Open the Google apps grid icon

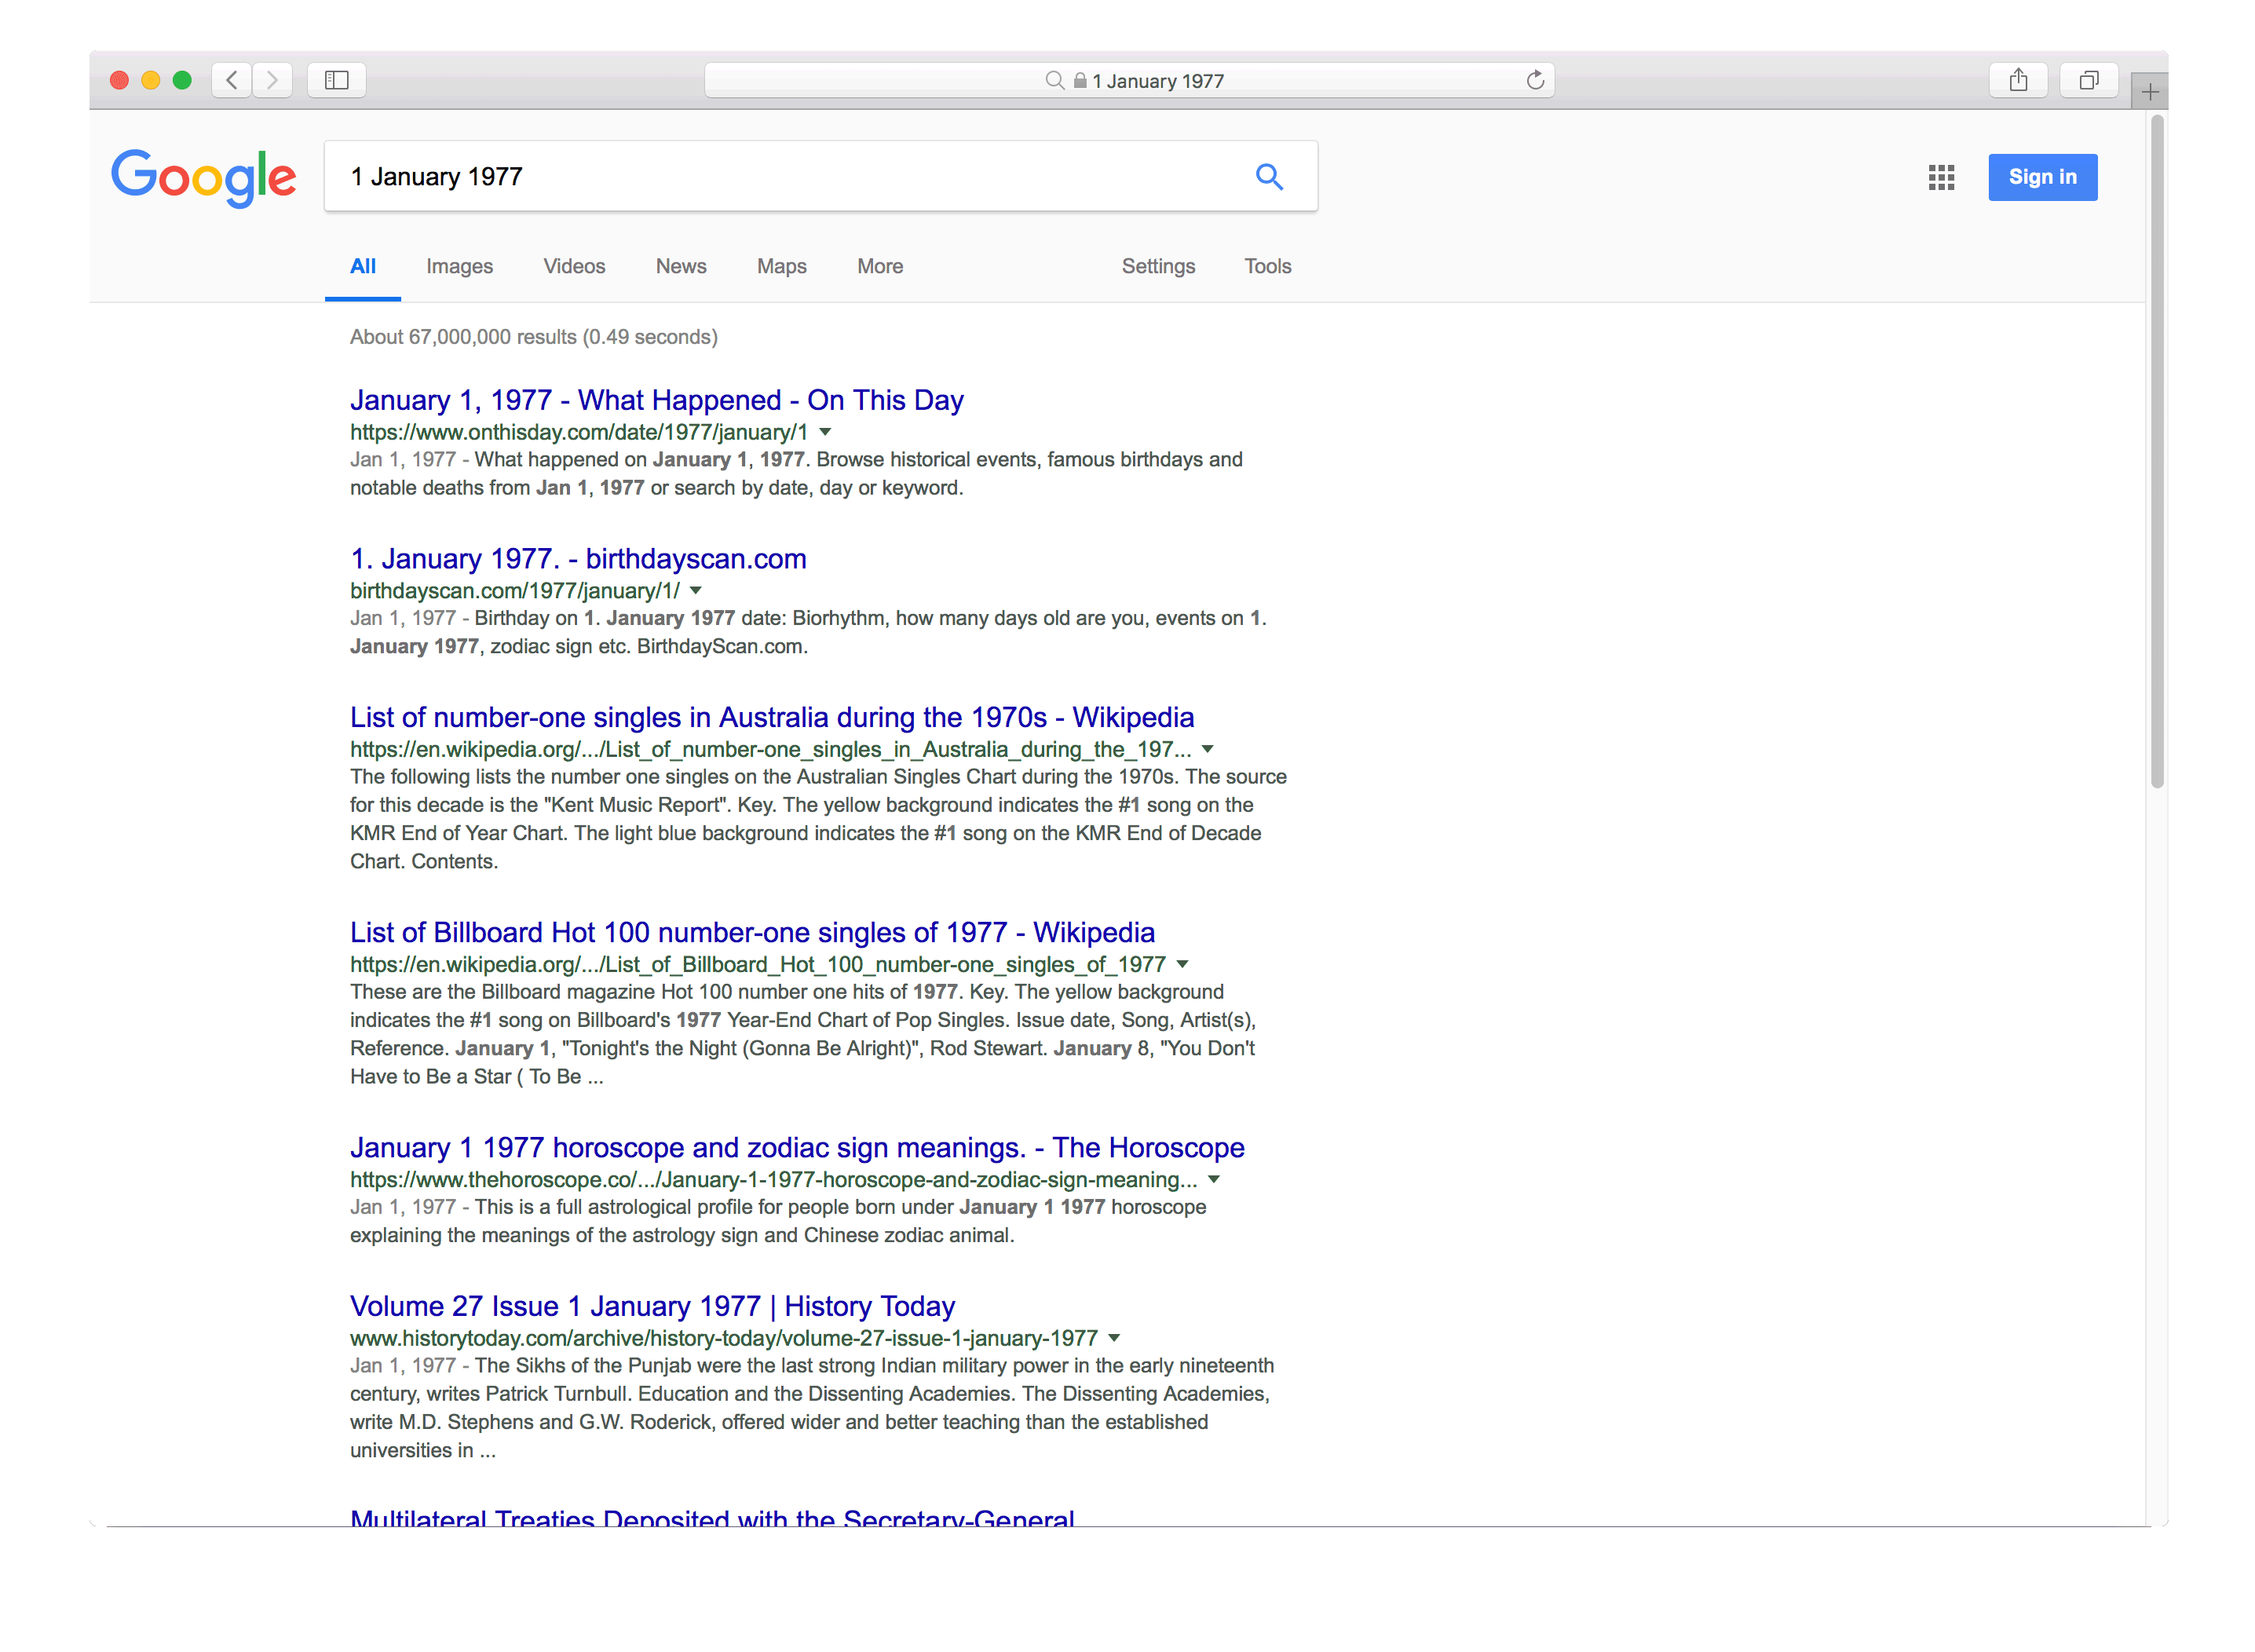(x=1941, y=178)
